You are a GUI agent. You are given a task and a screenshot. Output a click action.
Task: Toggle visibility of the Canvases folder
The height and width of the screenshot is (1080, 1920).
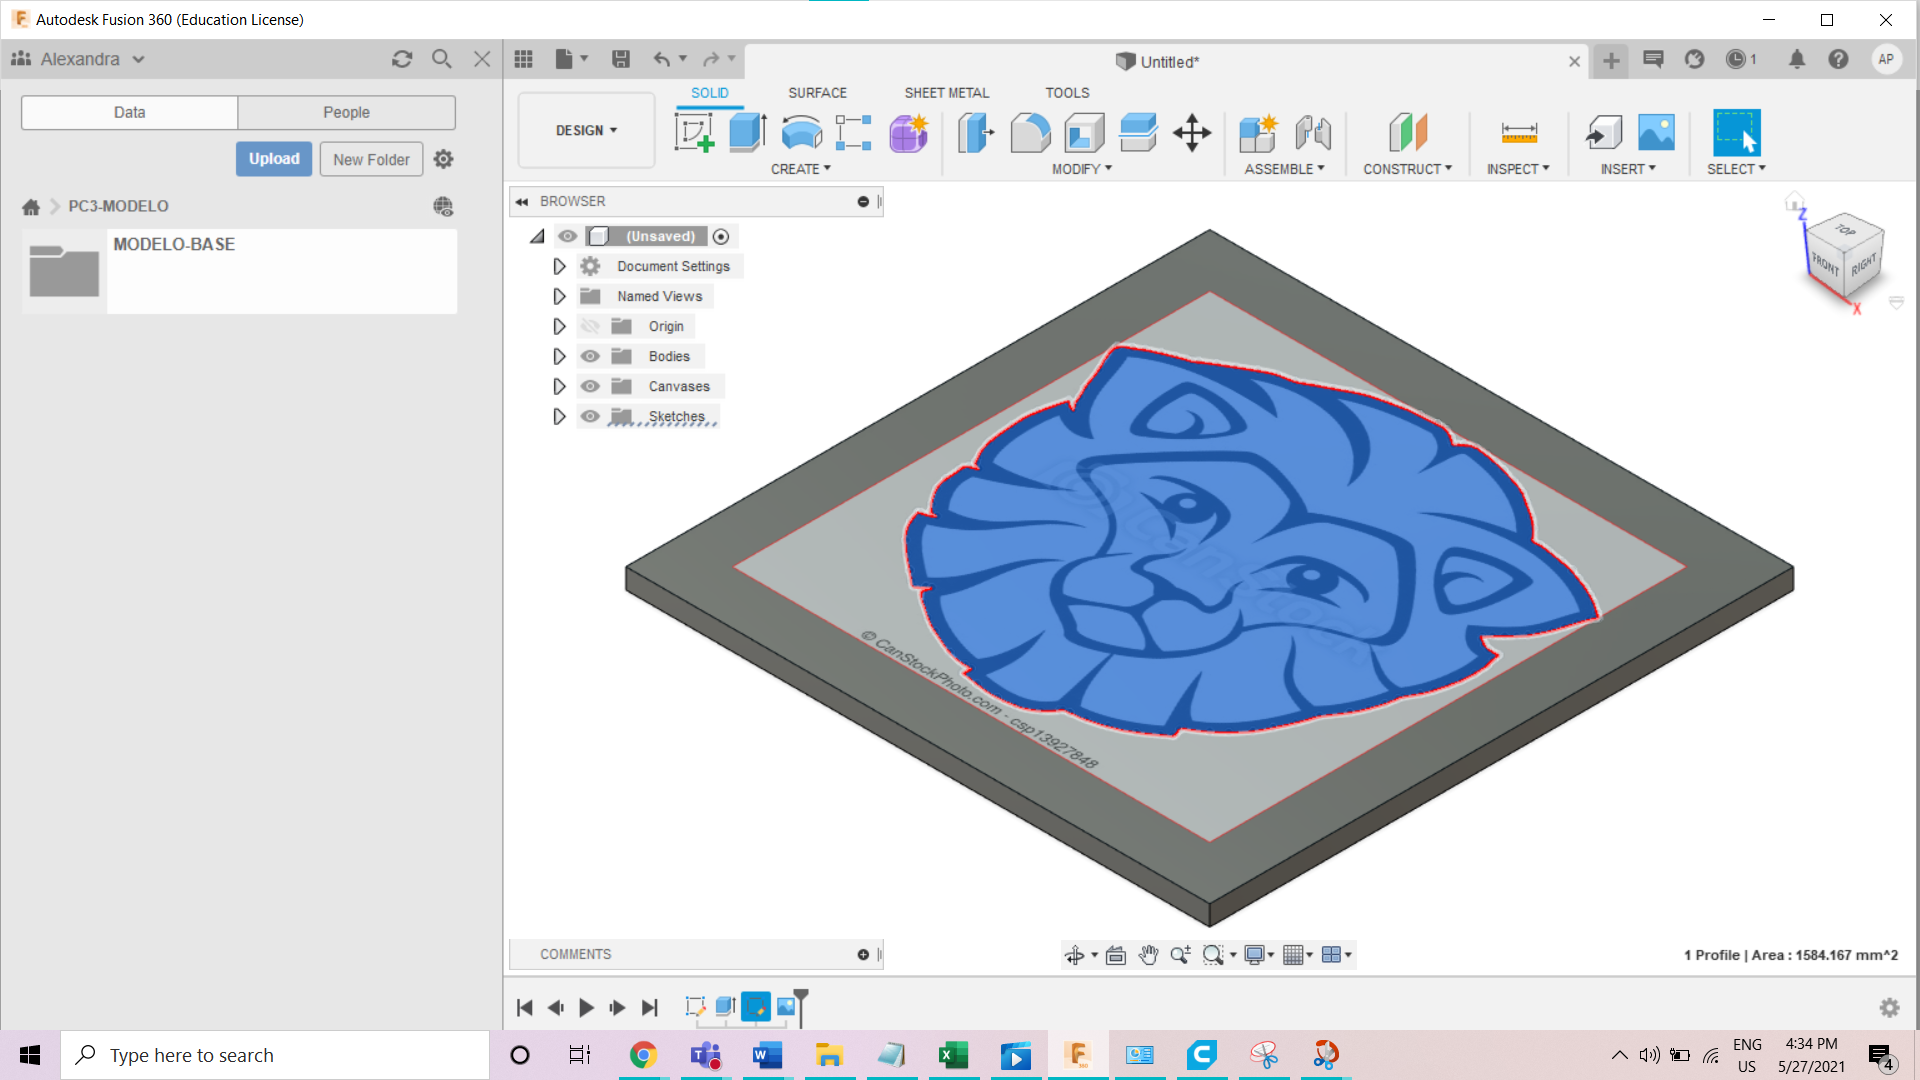(x=590, y=386)
